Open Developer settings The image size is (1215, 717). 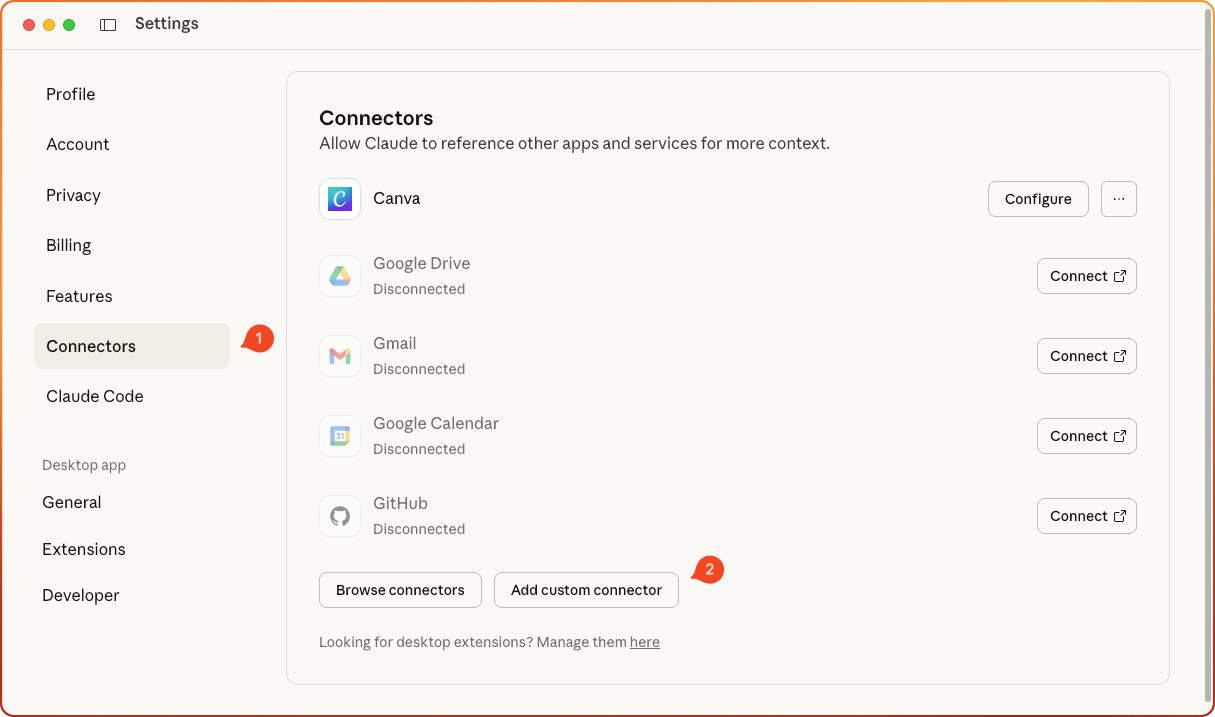pos(80,595)
